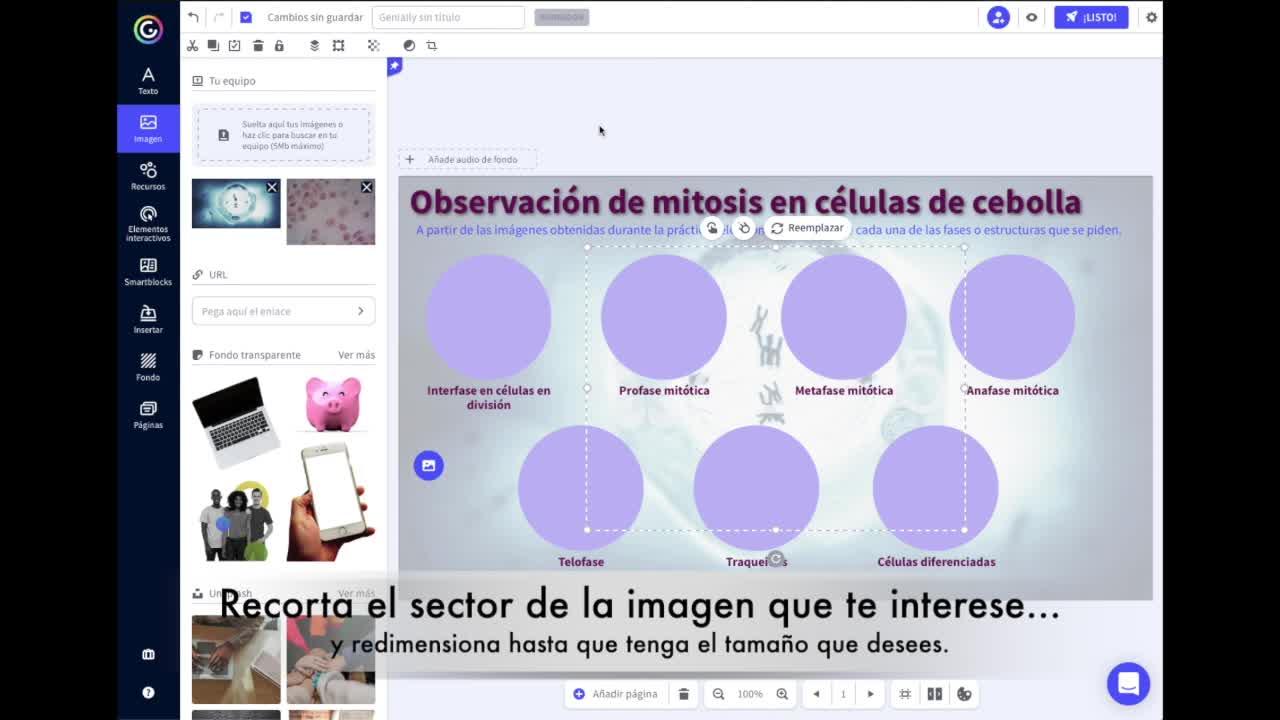The width and height of the screenshot is (1280, 720).
Task: Toggle the save status checkbox
Action: coord(246,17)
